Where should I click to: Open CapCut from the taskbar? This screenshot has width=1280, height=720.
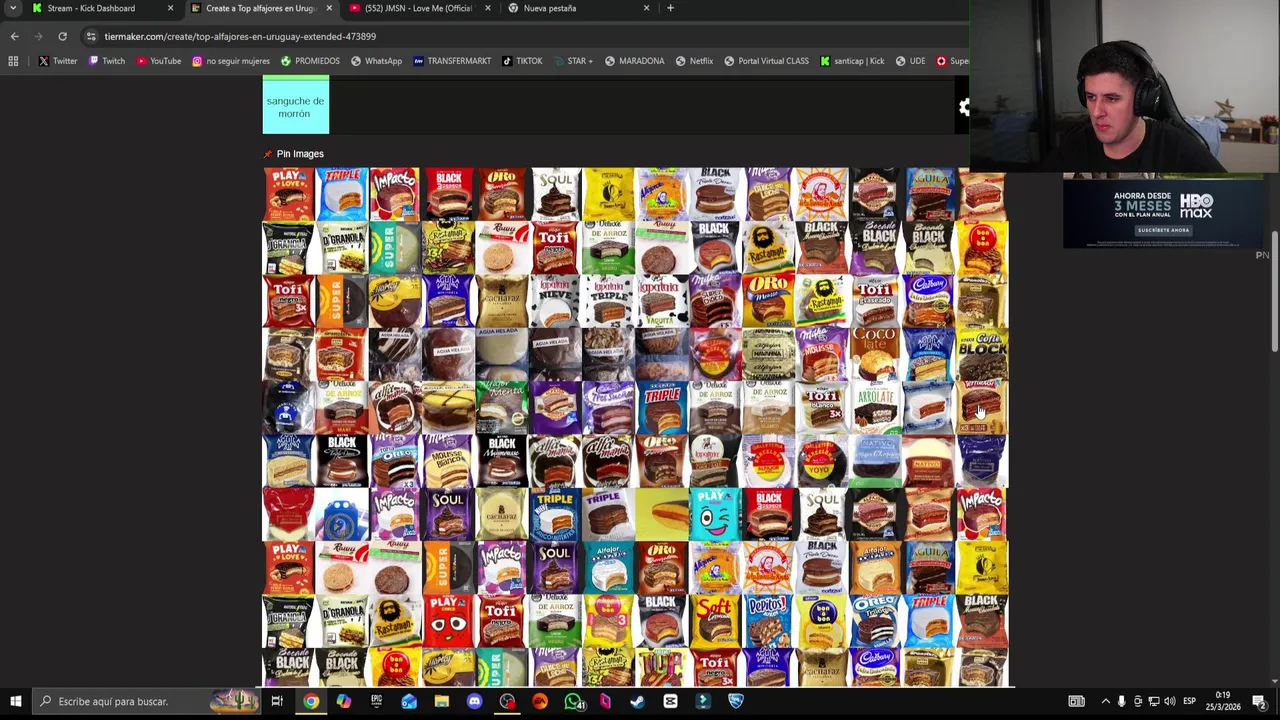point(670,701)
